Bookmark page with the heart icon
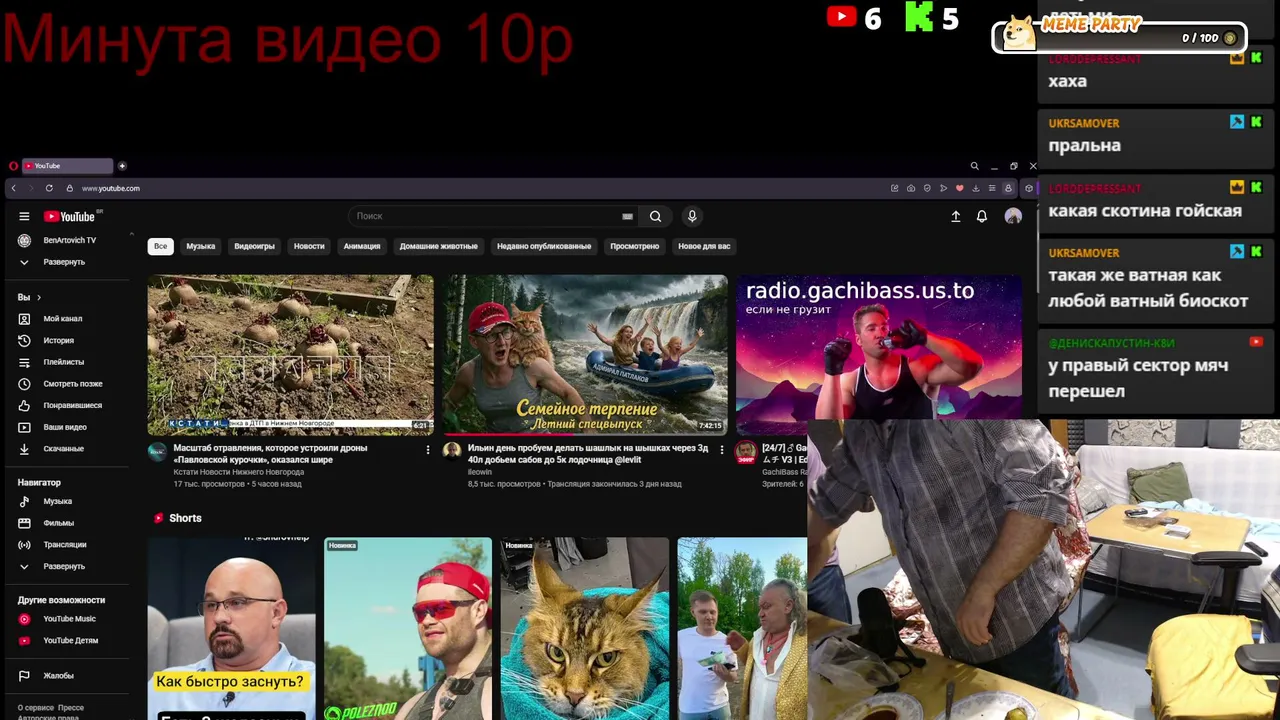1280x720 pixels. click(959, 188)
